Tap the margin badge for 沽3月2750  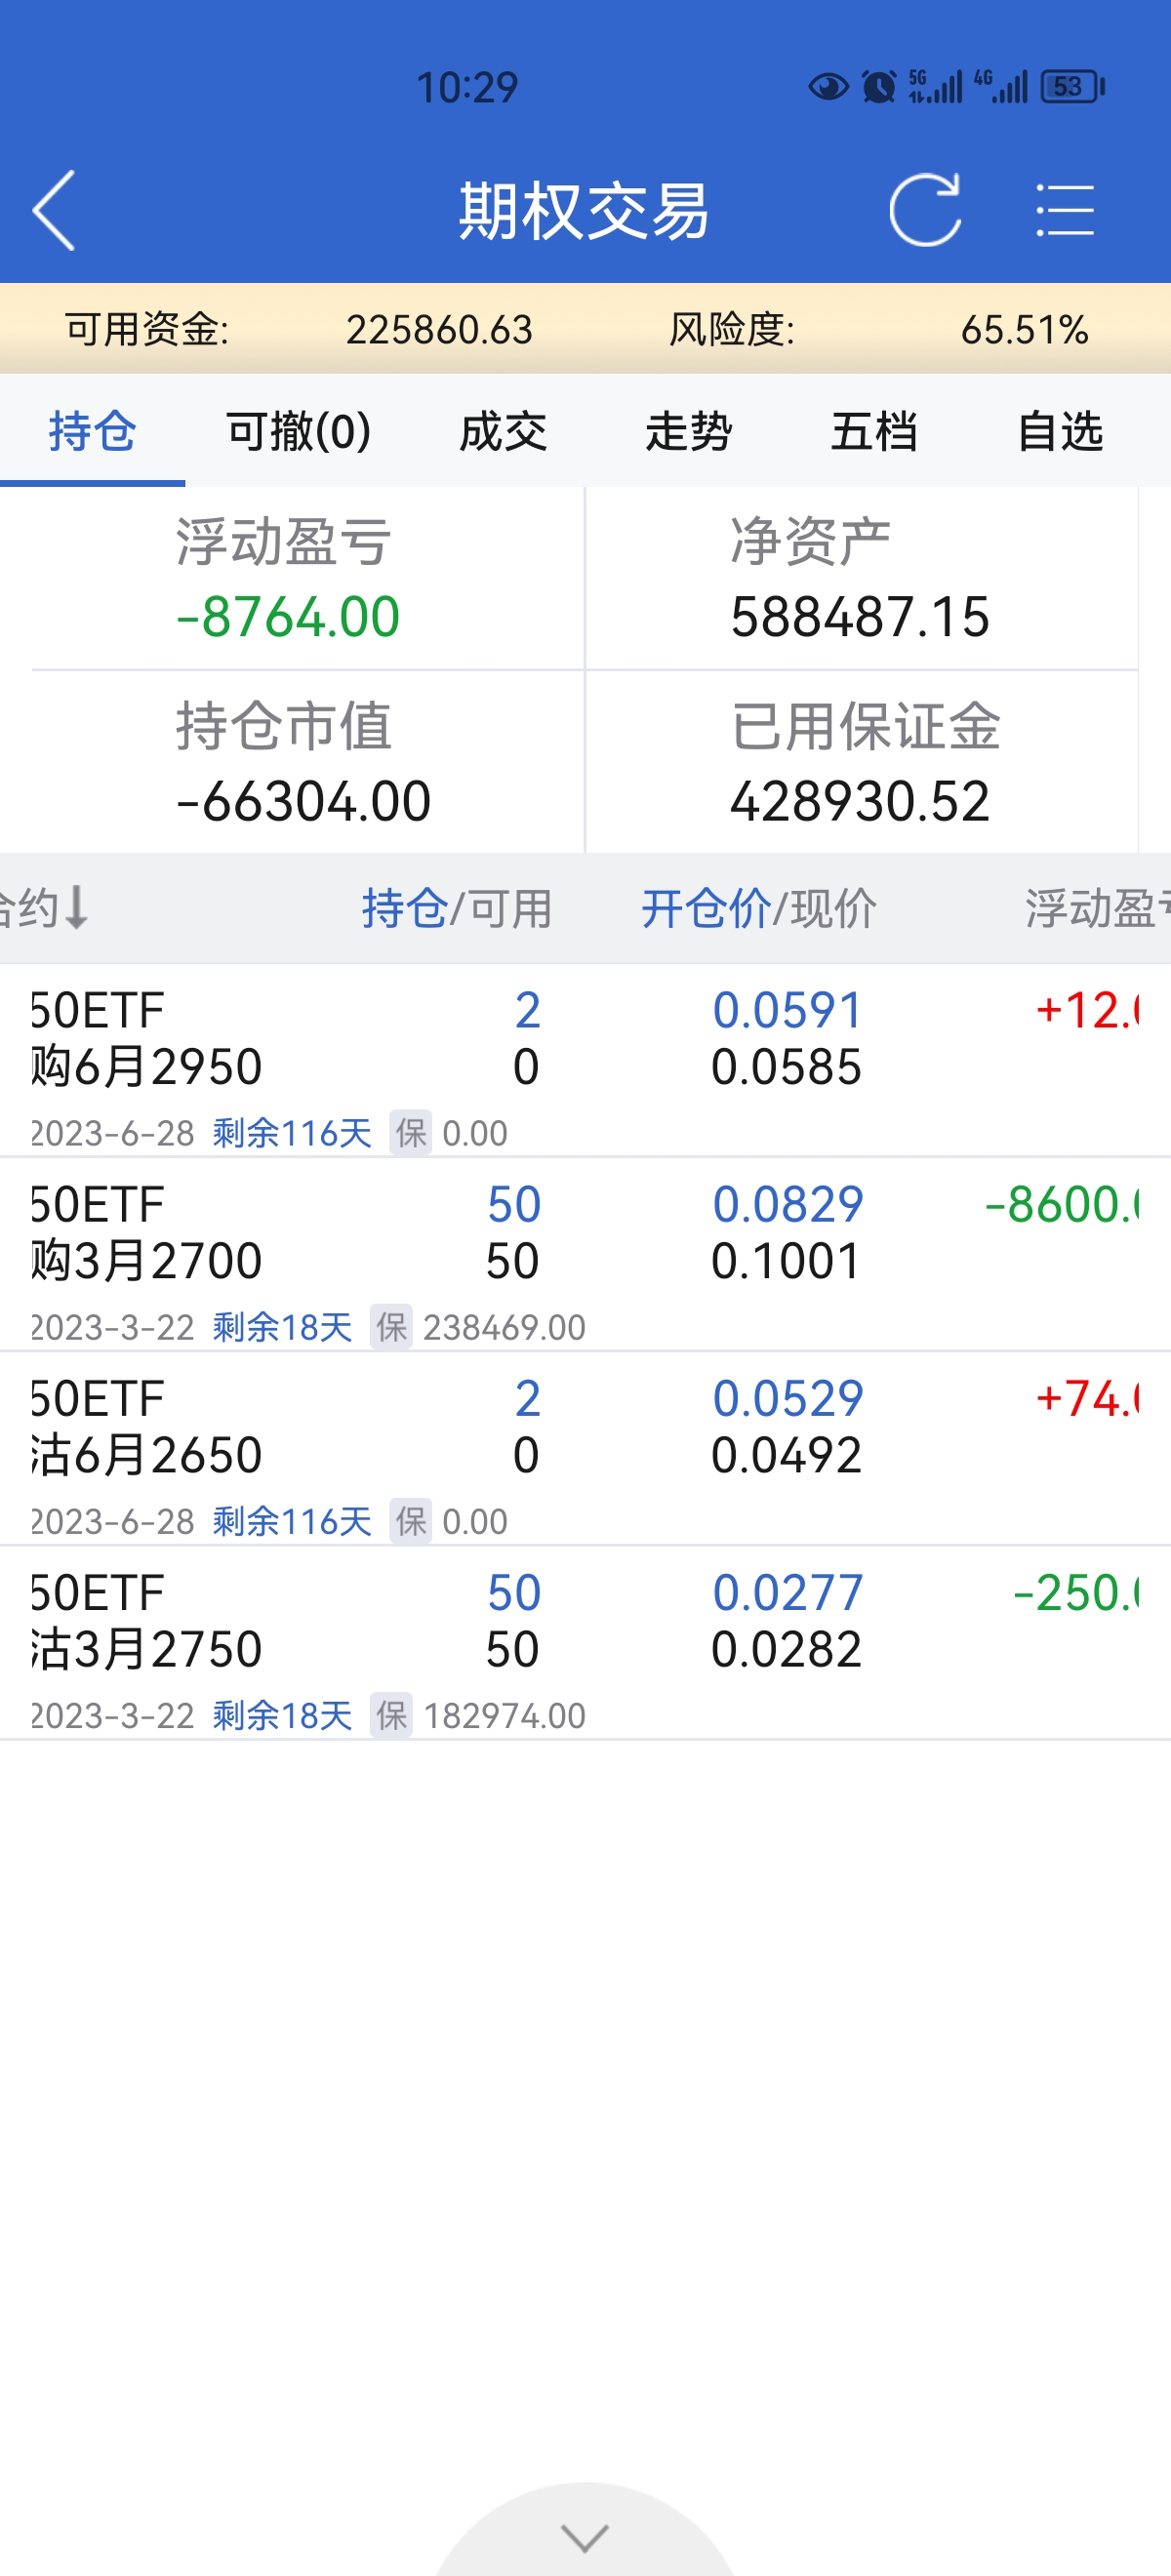391,1715
